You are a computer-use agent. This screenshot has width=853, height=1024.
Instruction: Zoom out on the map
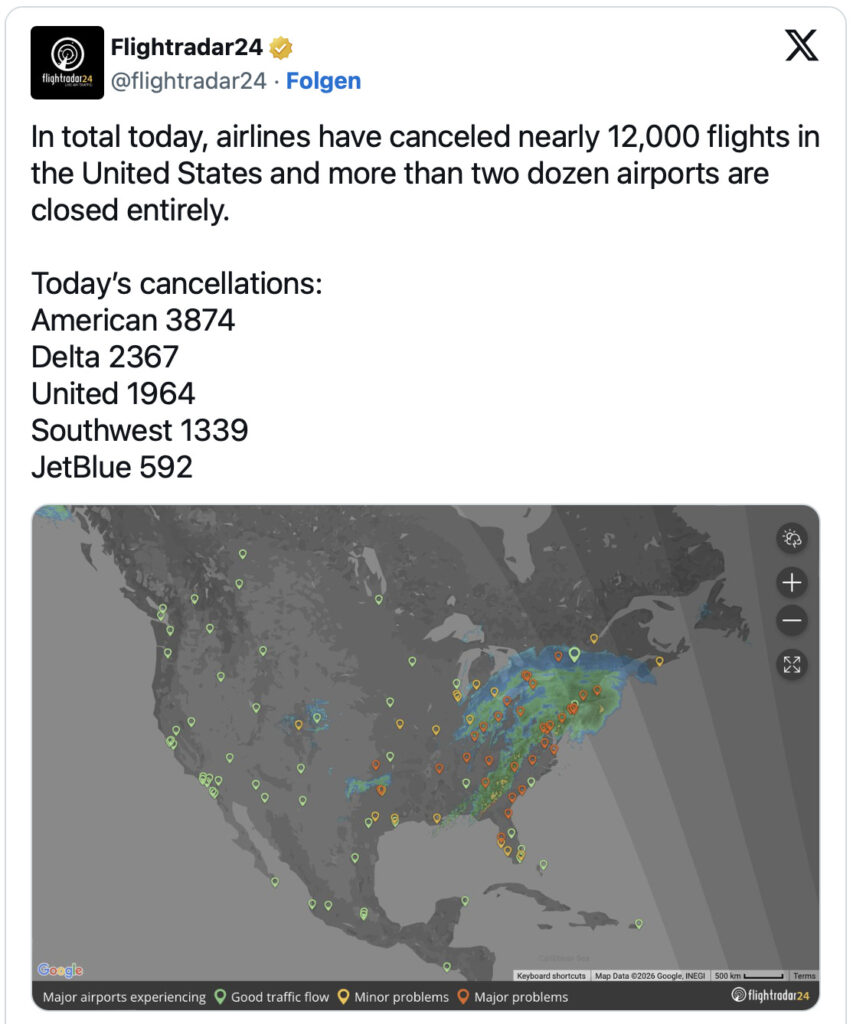pyautogui.click(x=790, y=620)
